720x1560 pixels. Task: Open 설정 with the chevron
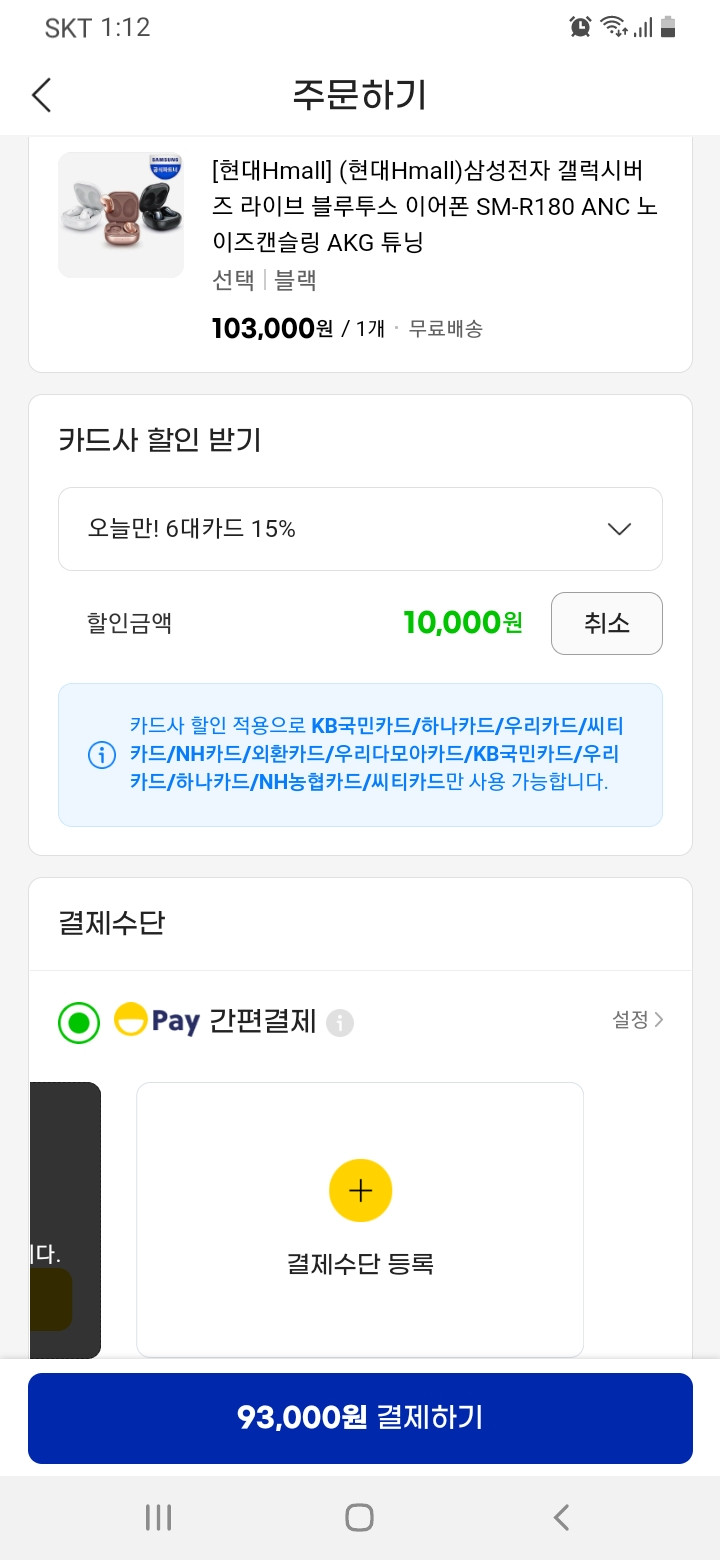pos(638,1020)
